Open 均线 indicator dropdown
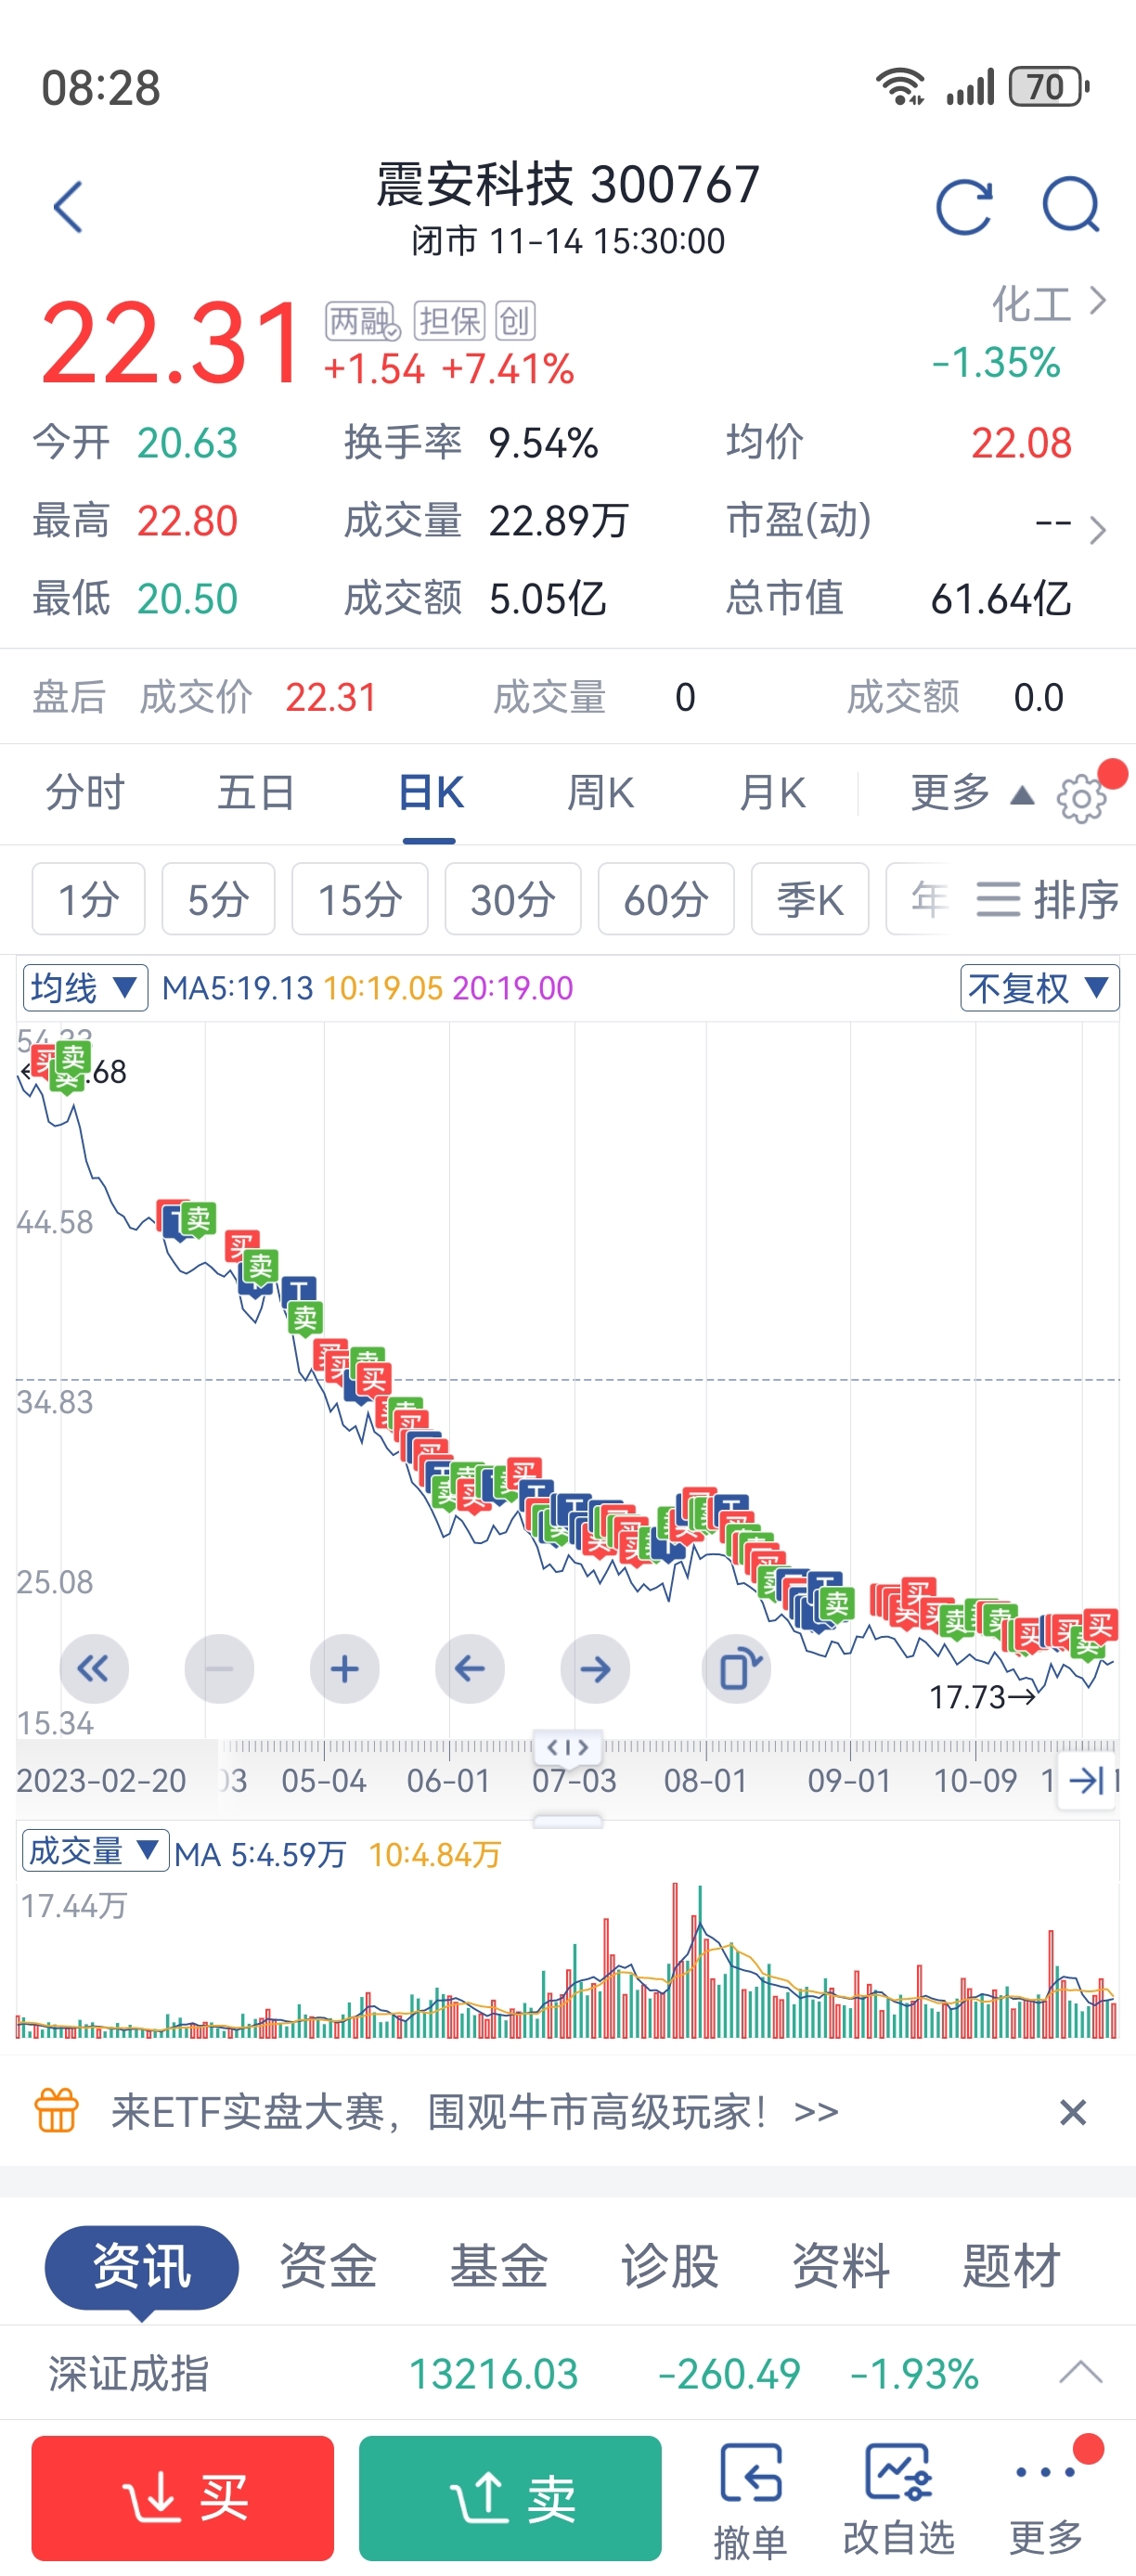 [85, 988]
